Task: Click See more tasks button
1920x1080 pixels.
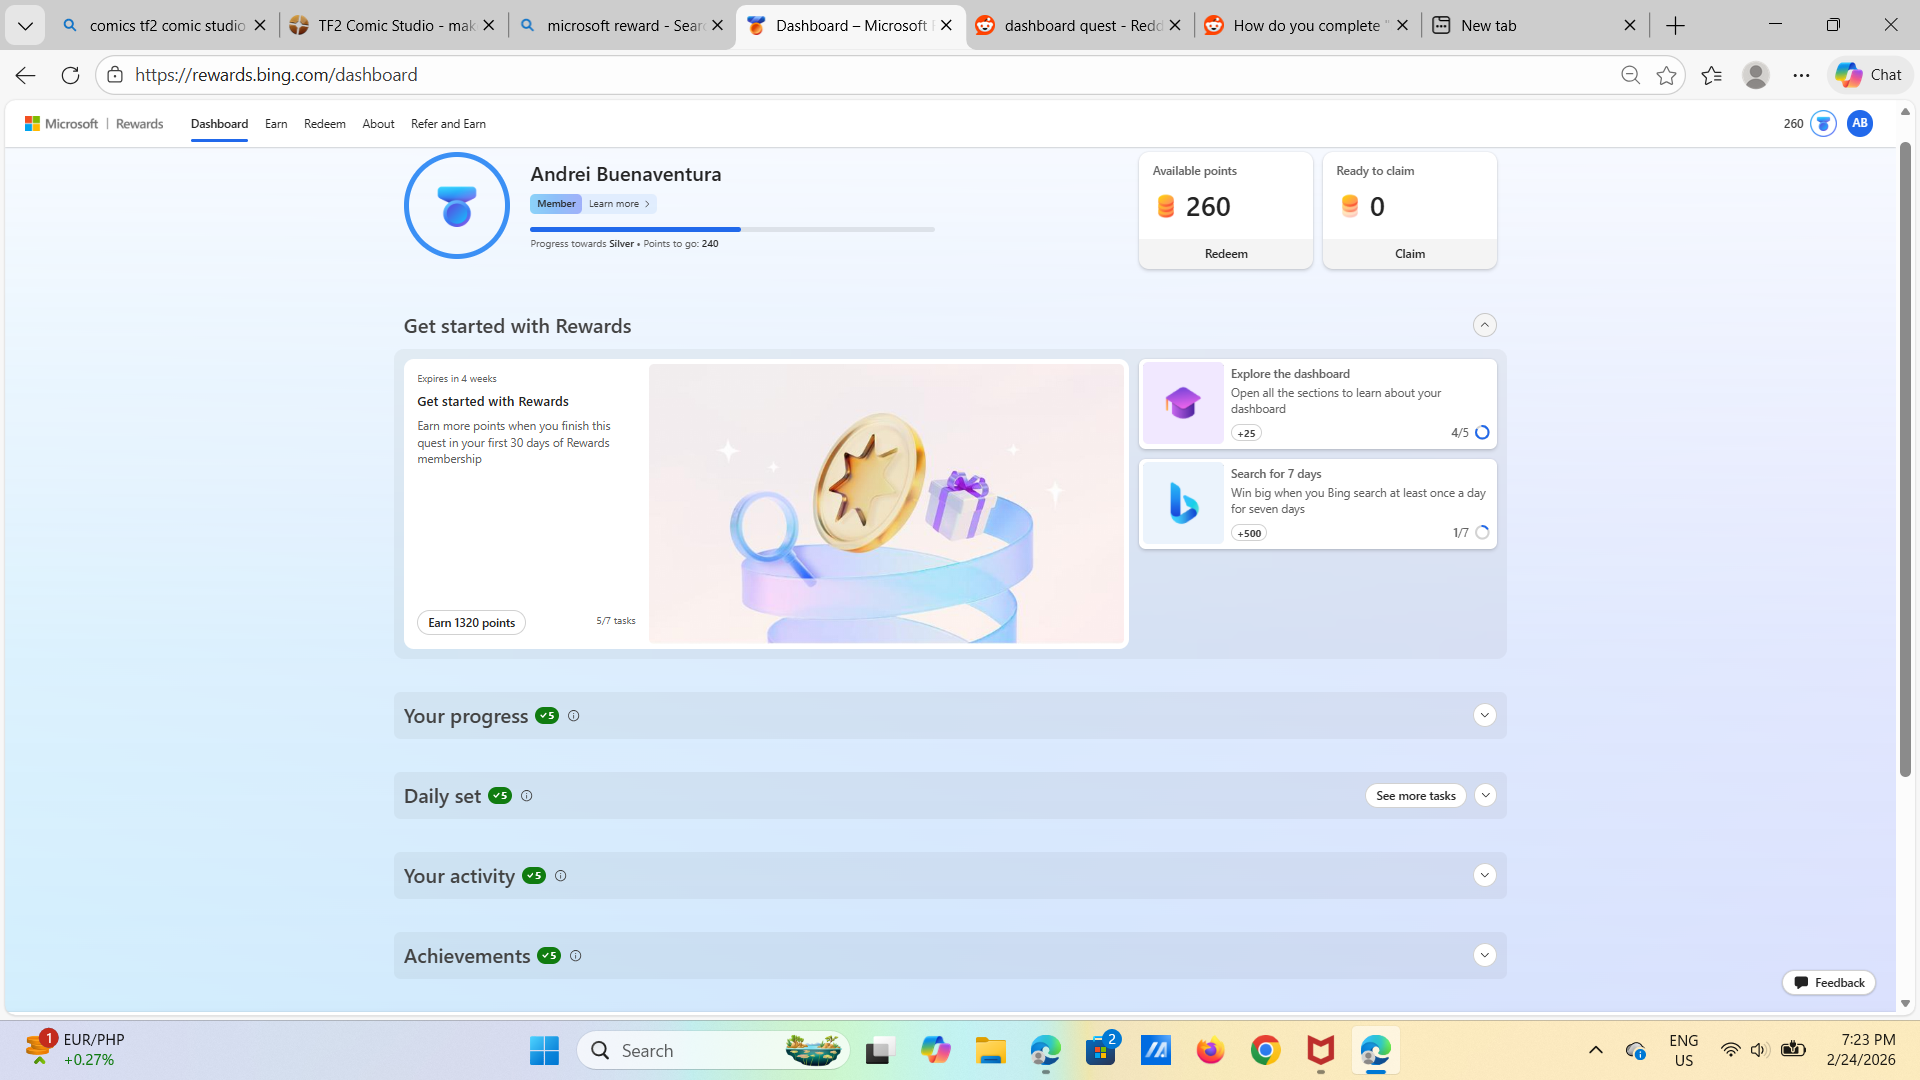Action: [1415, 796]
